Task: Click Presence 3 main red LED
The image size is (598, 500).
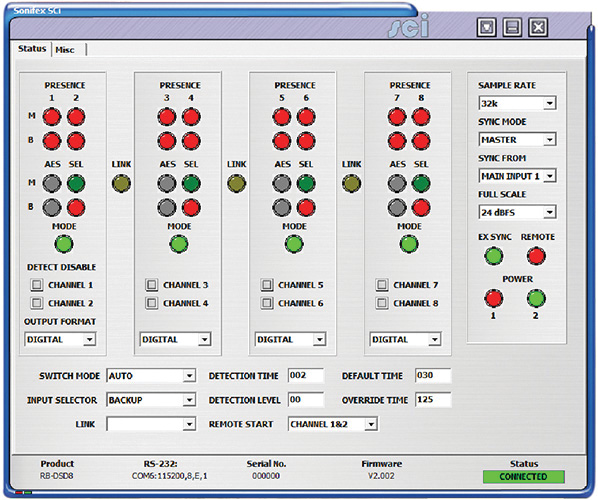Action: 167,117
